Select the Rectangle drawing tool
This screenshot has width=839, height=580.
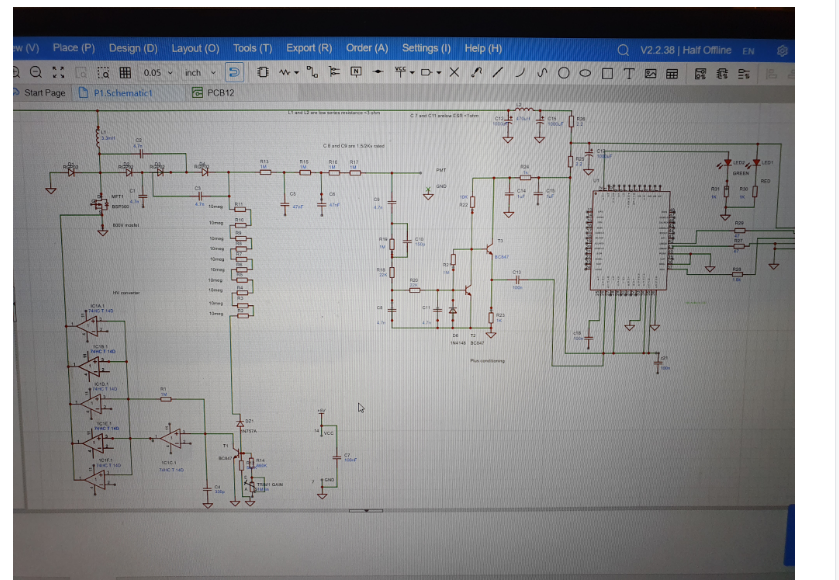click(607, 73)
